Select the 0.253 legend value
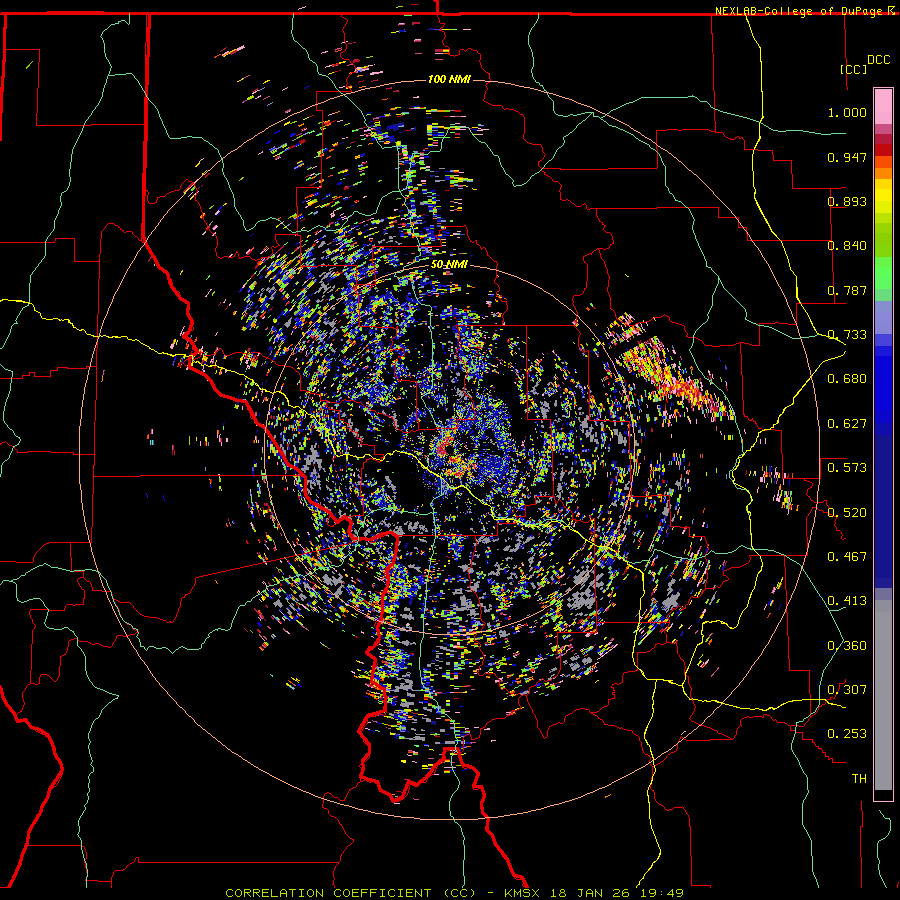This screenshot has width=900, height=900. [847, 734]
